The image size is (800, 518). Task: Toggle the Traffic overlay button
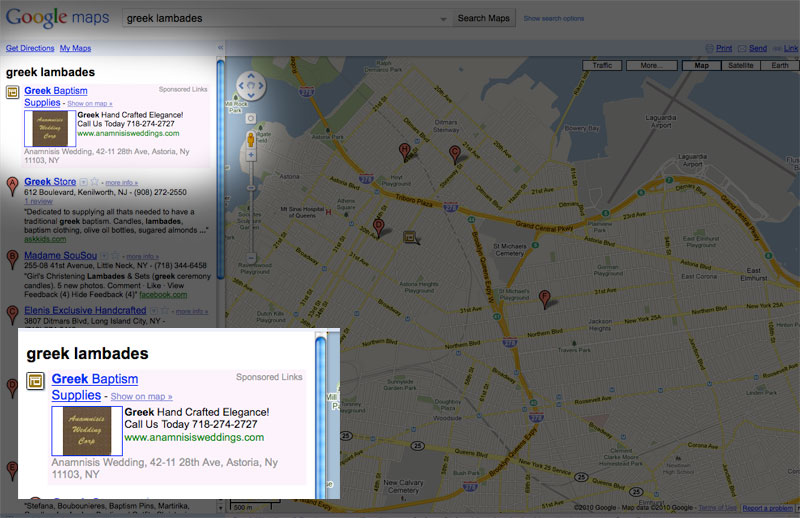click(603, 65)
